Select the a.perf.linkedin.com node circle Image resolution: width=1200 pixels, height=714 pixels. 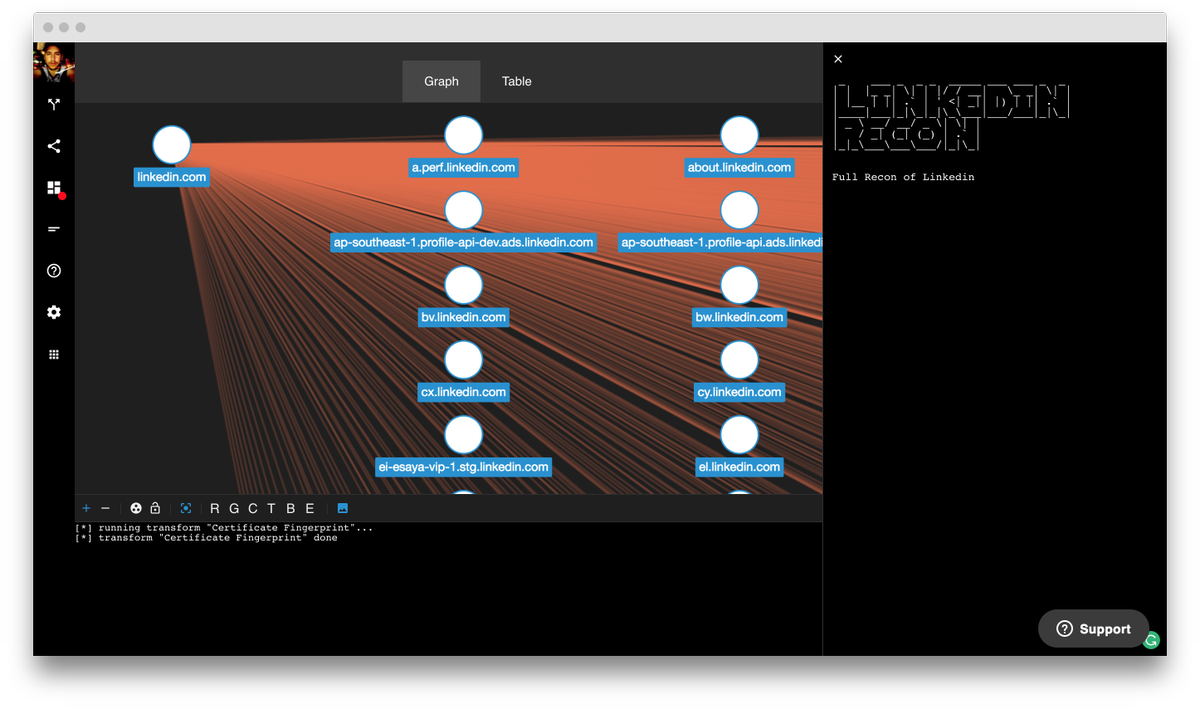point(464,135)
